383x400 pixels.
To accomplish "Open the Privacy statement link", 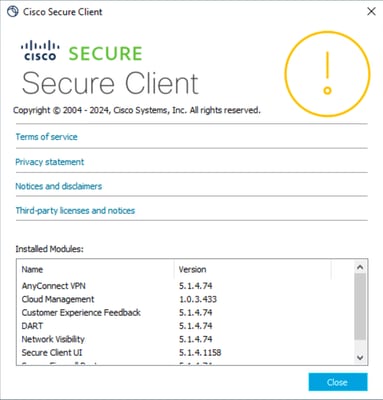I will click(50, 162).
